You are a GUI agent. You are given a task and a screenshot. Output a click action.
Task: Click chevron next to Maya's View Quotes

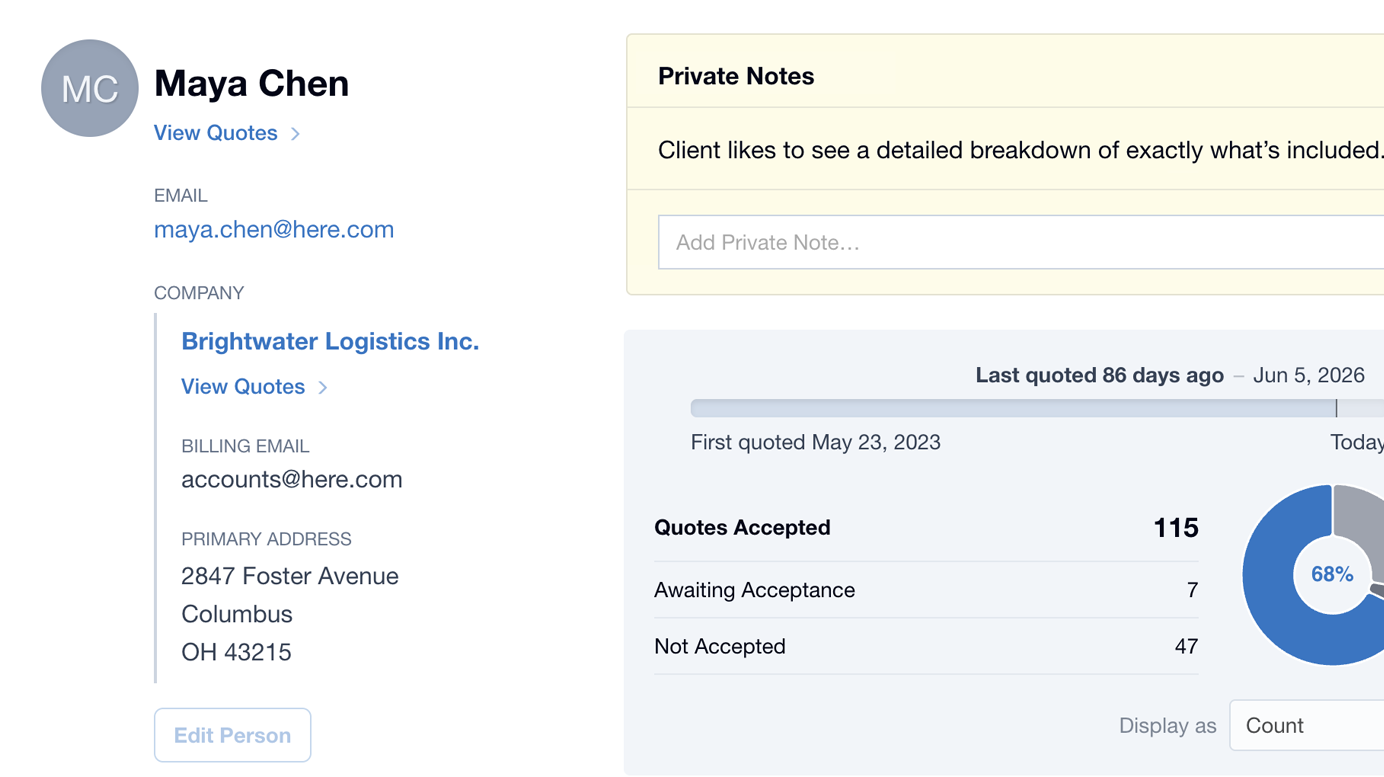295,134
